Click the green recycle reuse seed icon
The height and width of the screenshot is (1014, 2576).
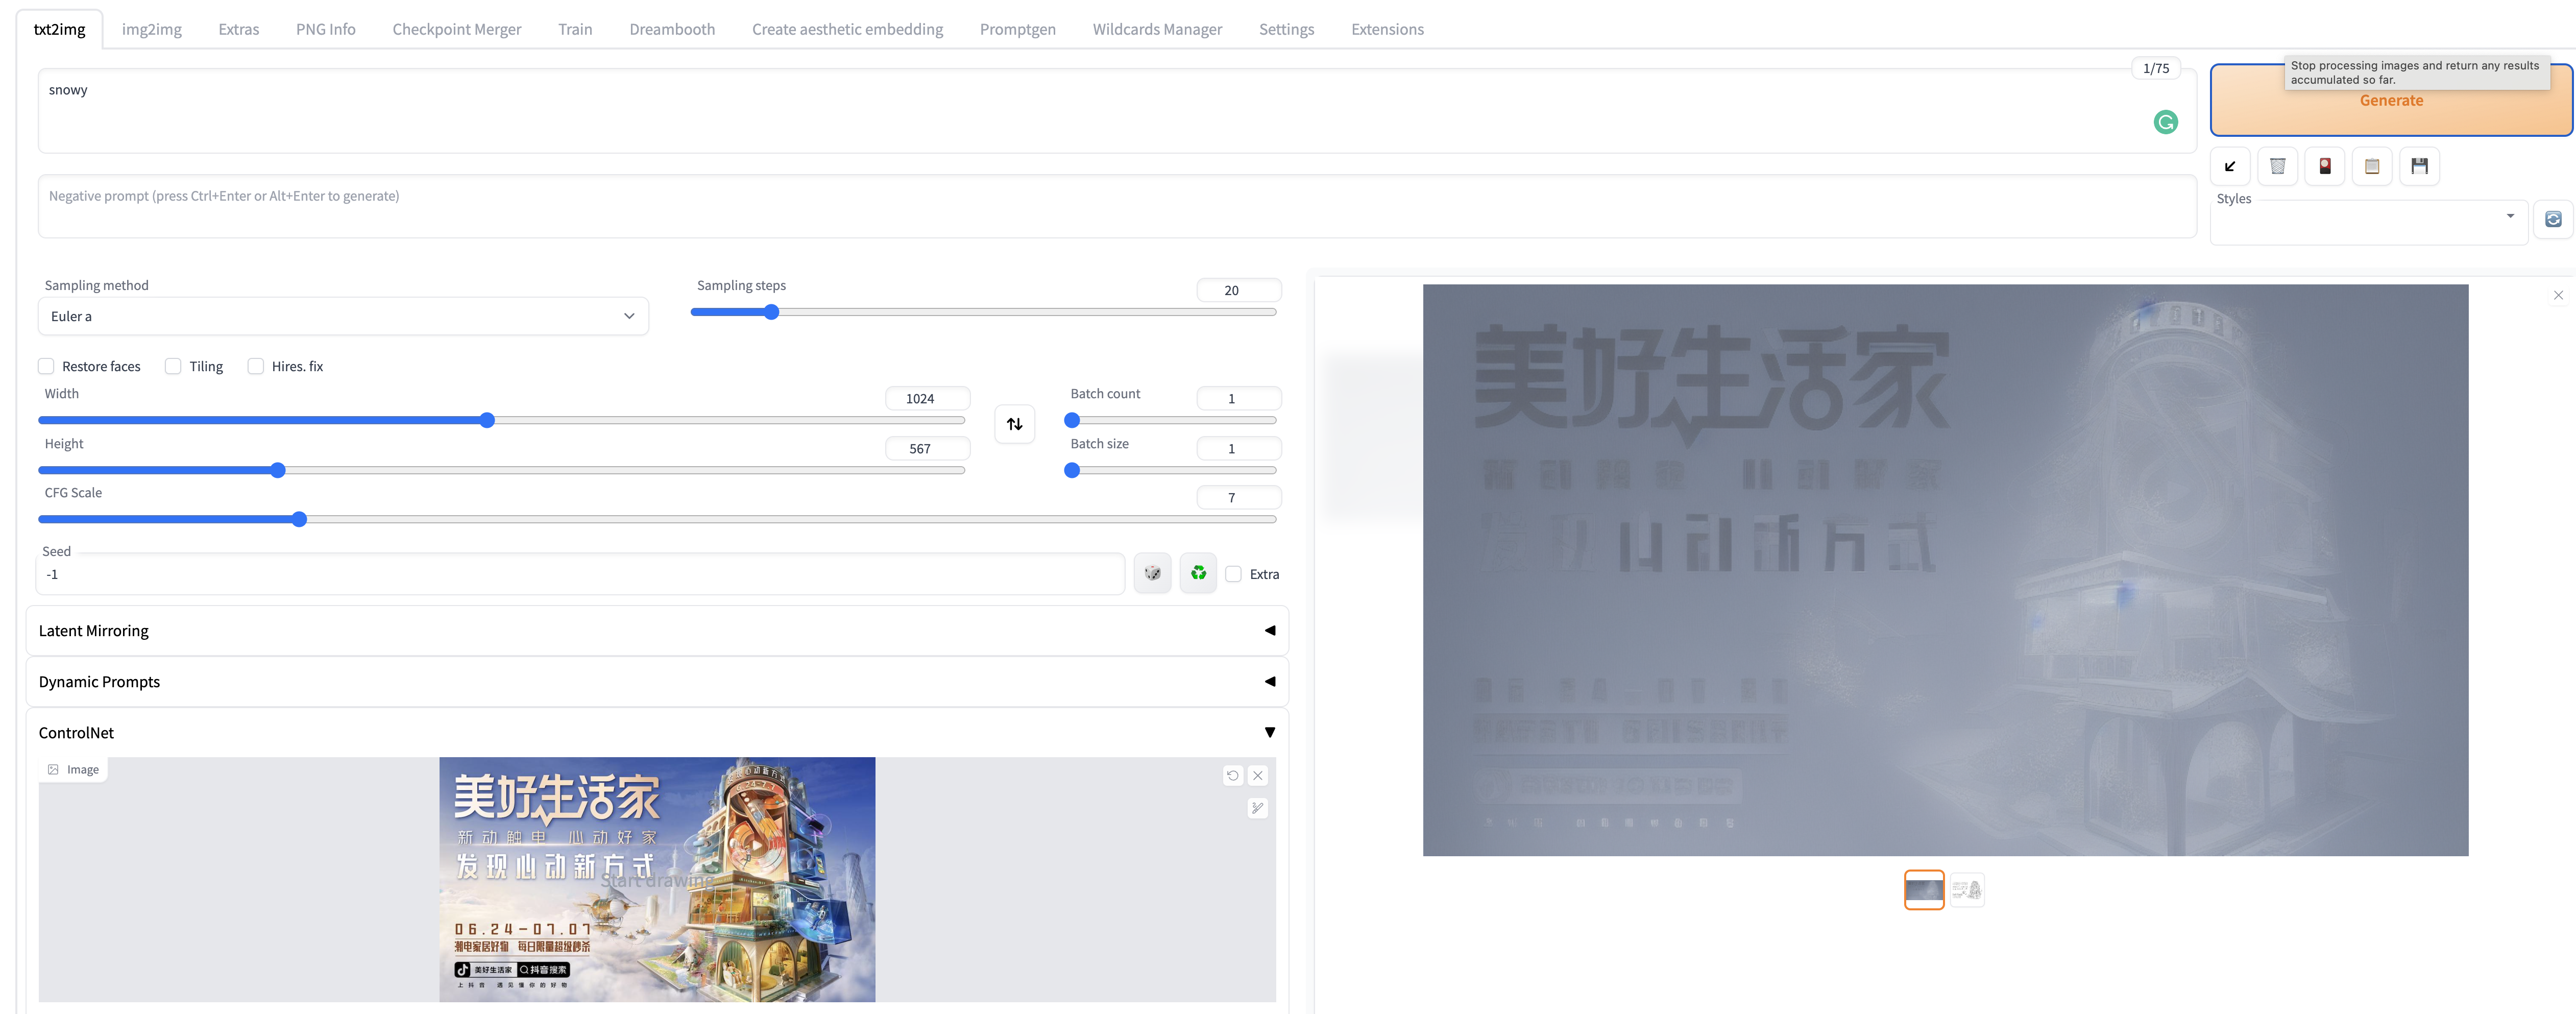[1198, 574]
